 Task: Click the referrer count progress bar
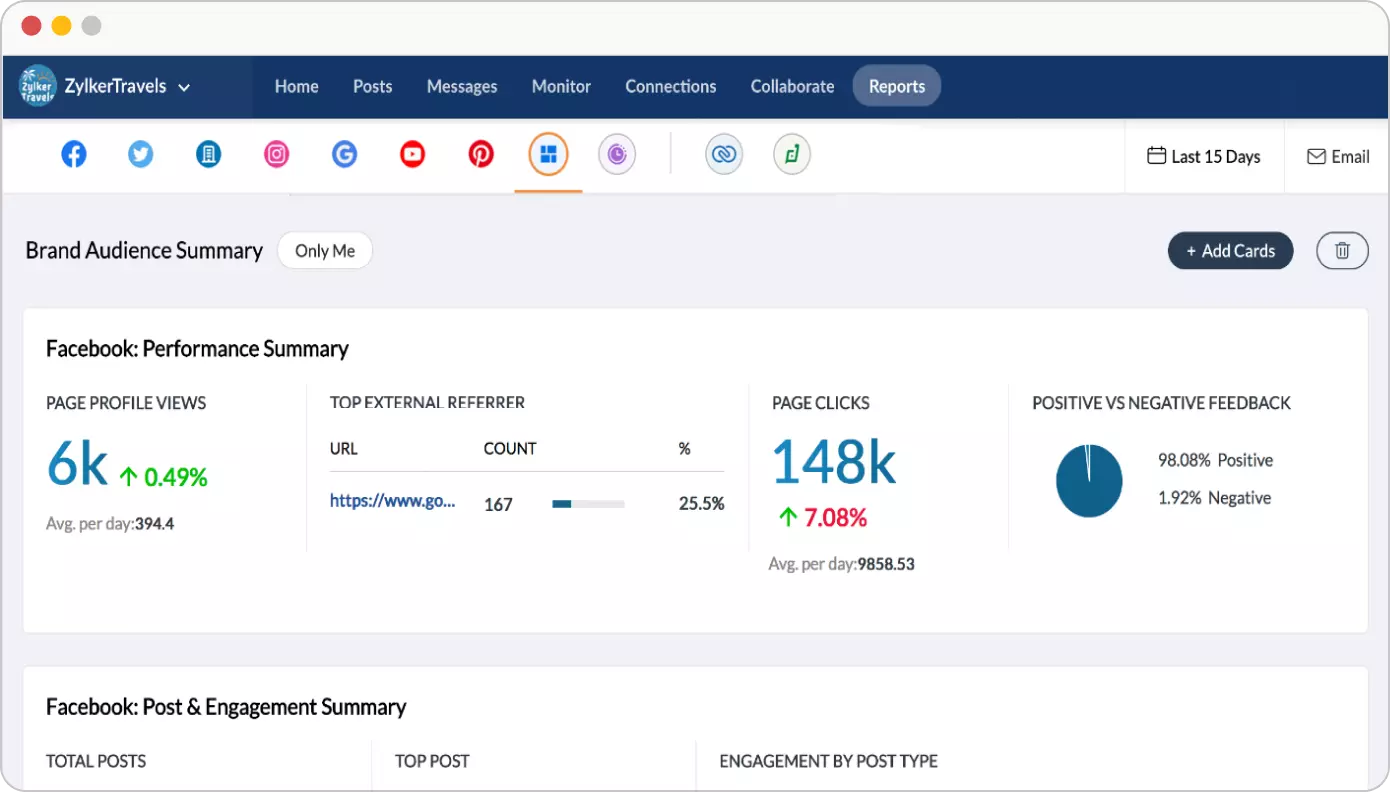[x=588, y=504]
